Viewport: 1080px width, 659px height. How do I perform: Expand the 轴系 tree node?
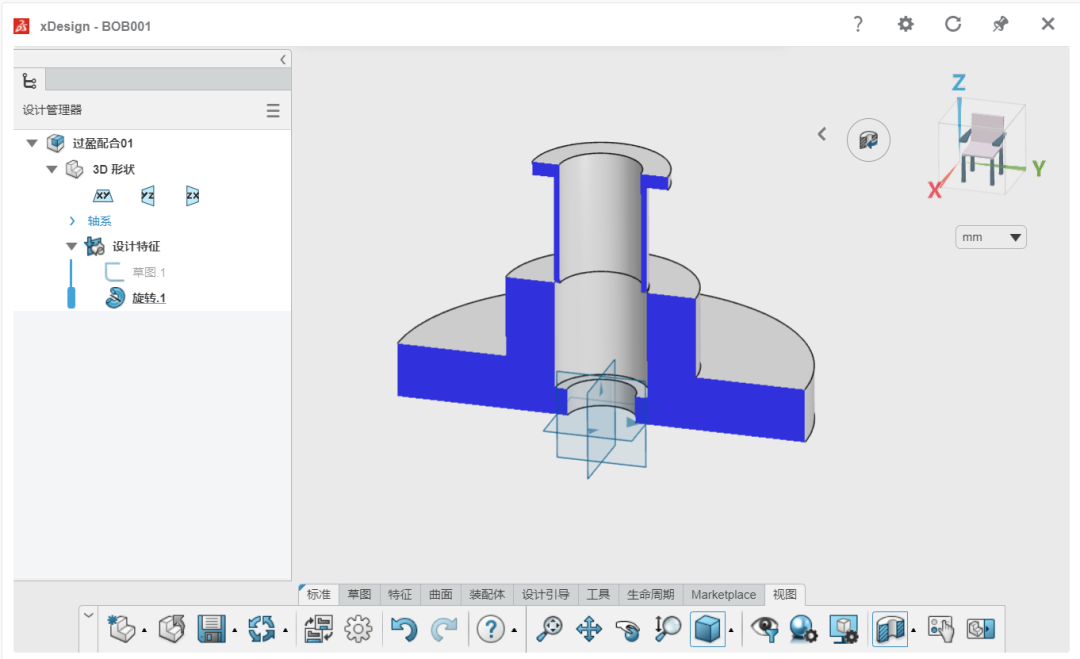click(72, 221)
